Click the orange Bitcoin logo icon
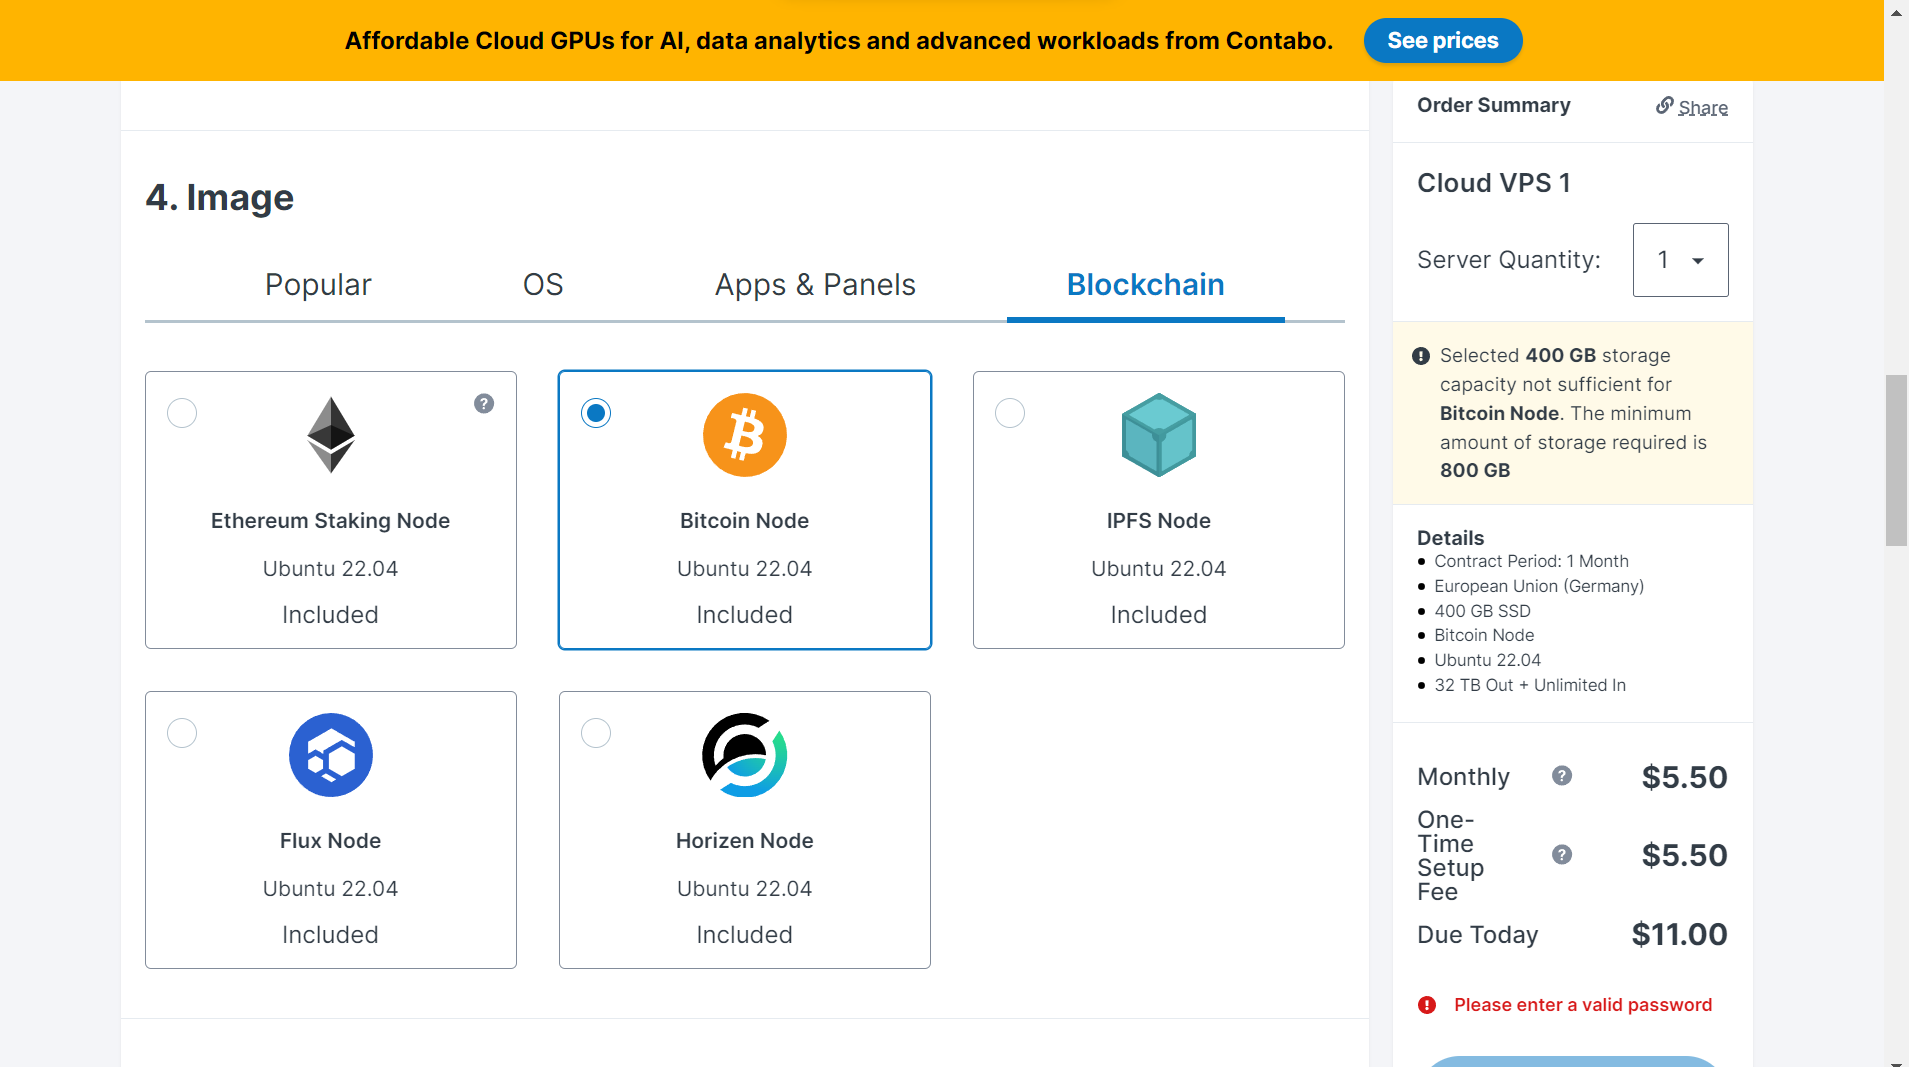The width and height of the screenshot is (1909, 1067). (744, 435)
